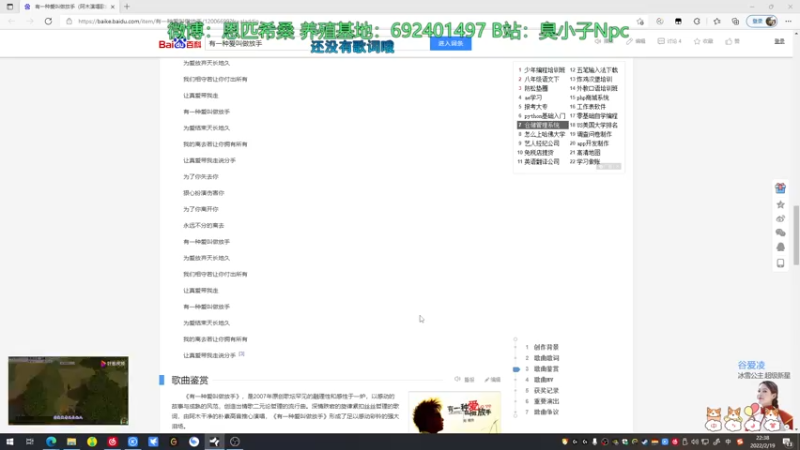800x450 pixels.
Task: Open File Explorer from taskbar
Action: (71, 442)
